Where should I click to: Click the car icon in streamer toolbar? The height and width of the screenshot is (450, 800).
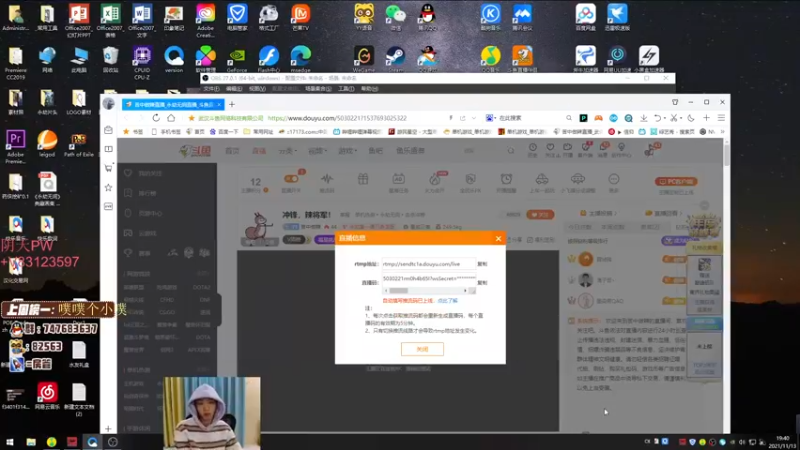[542, 179]
